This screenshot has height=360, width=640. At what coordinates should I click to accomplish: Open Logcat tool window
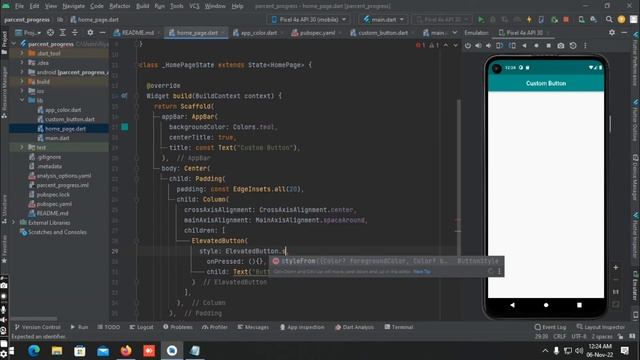(141, 327)
